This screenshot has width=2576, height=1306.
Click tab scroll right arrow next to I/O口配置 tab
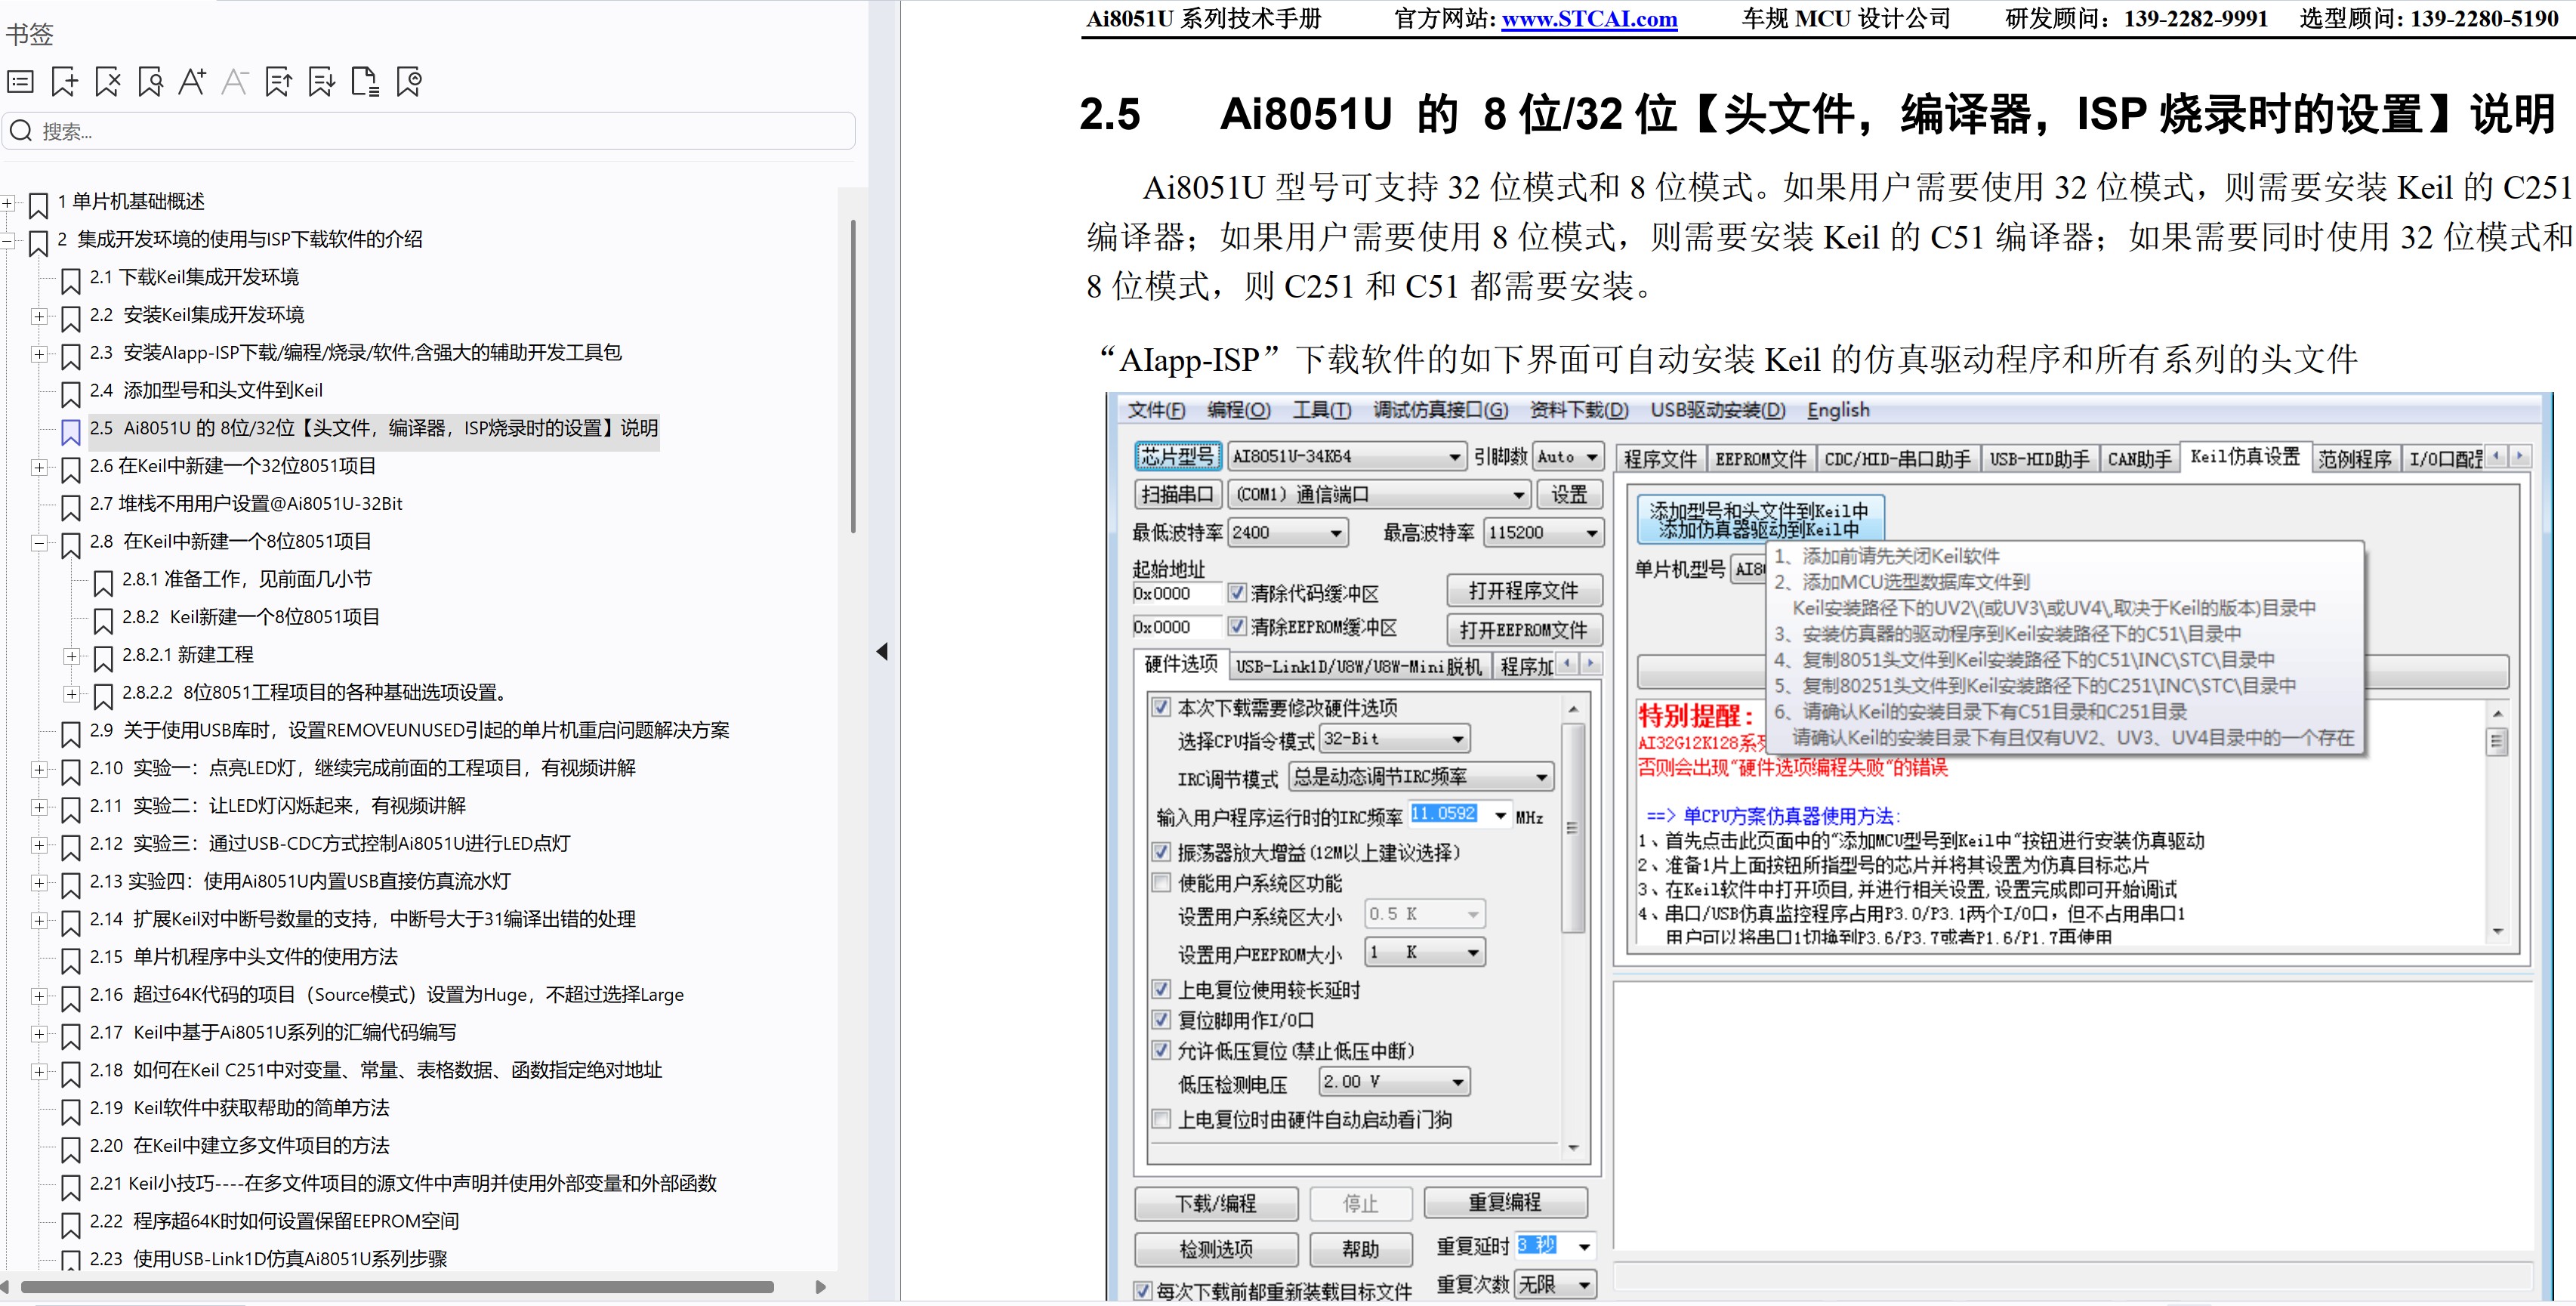click(2520, 456)
